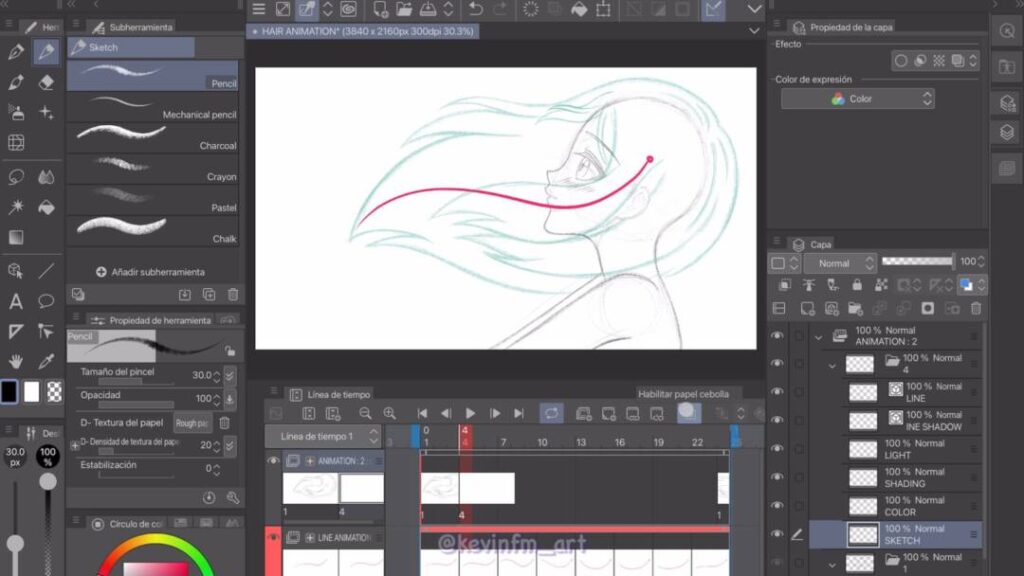1024x576 pixels.
Task: Hide the SHADING layer
Action: tap(776, 477)
